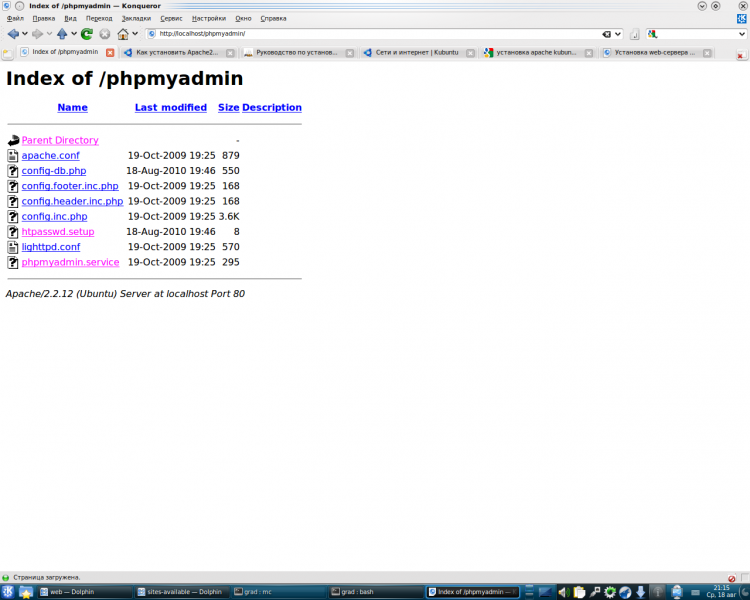Open a new tab with left tab-bar icon
Screen dimensions: 750x600
tap(8, 54)
